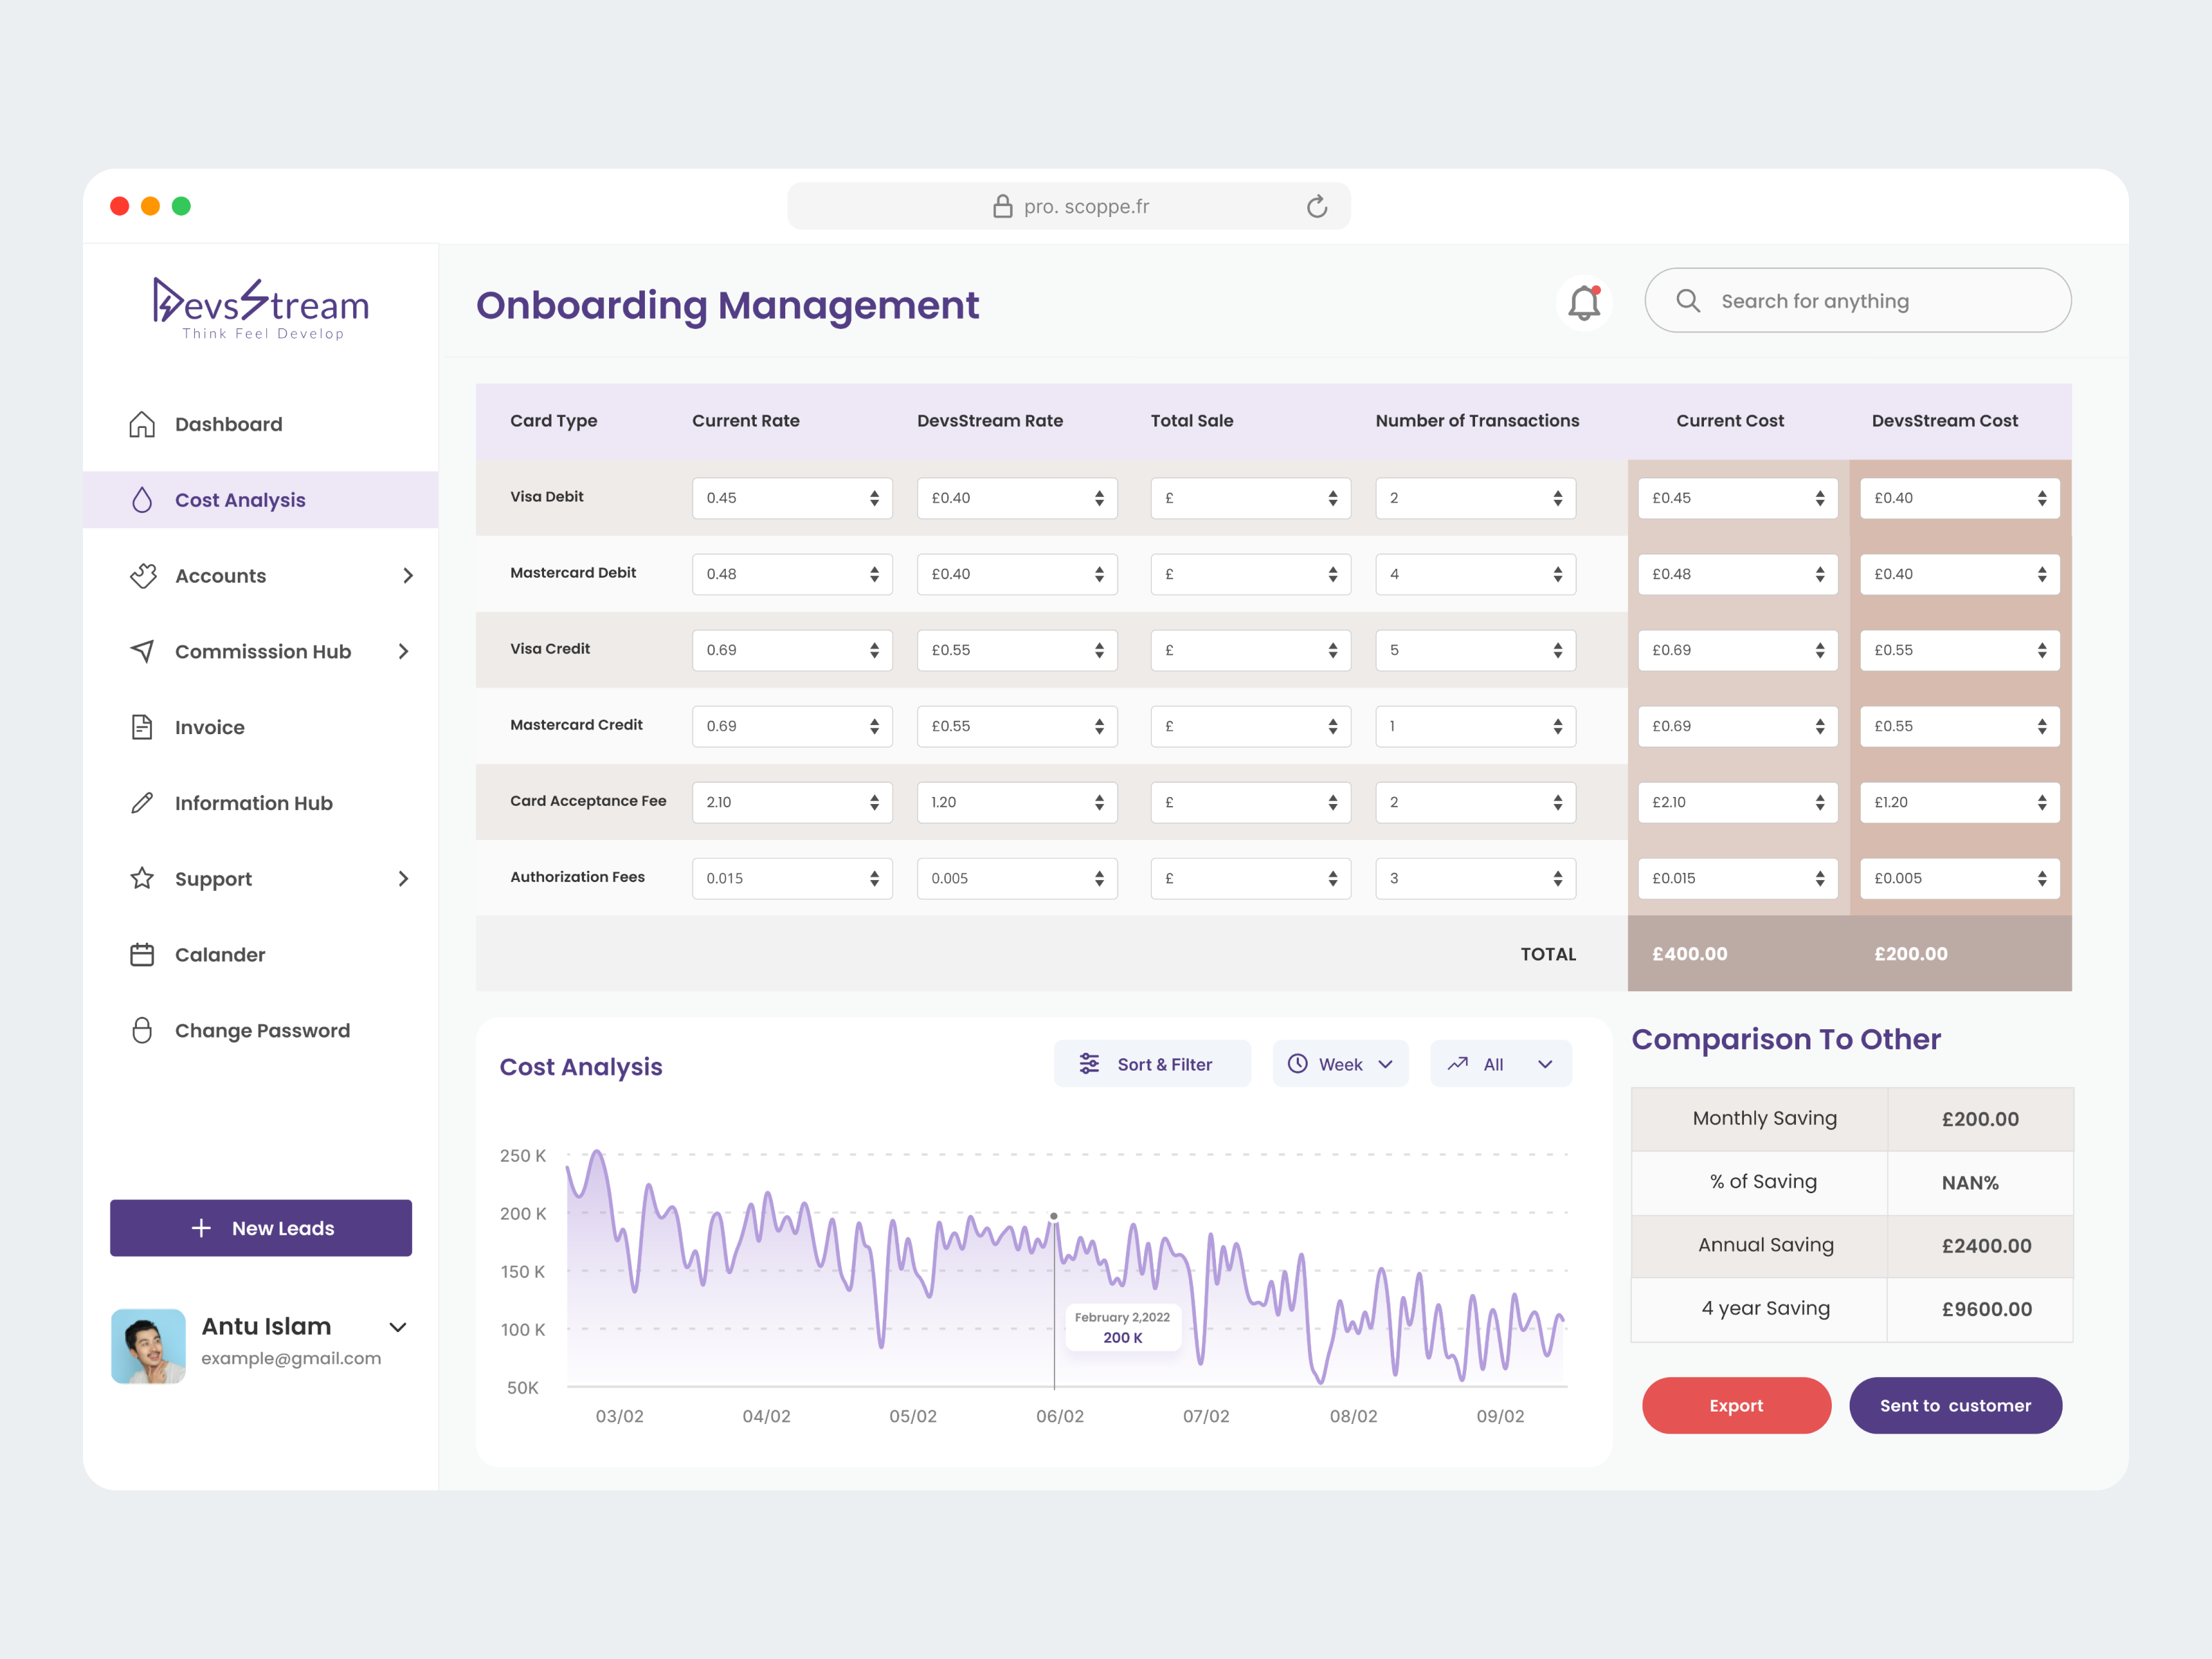Screen dimensions: 2212x1659
Task: Click the New Leads button
Action: 261,1228
